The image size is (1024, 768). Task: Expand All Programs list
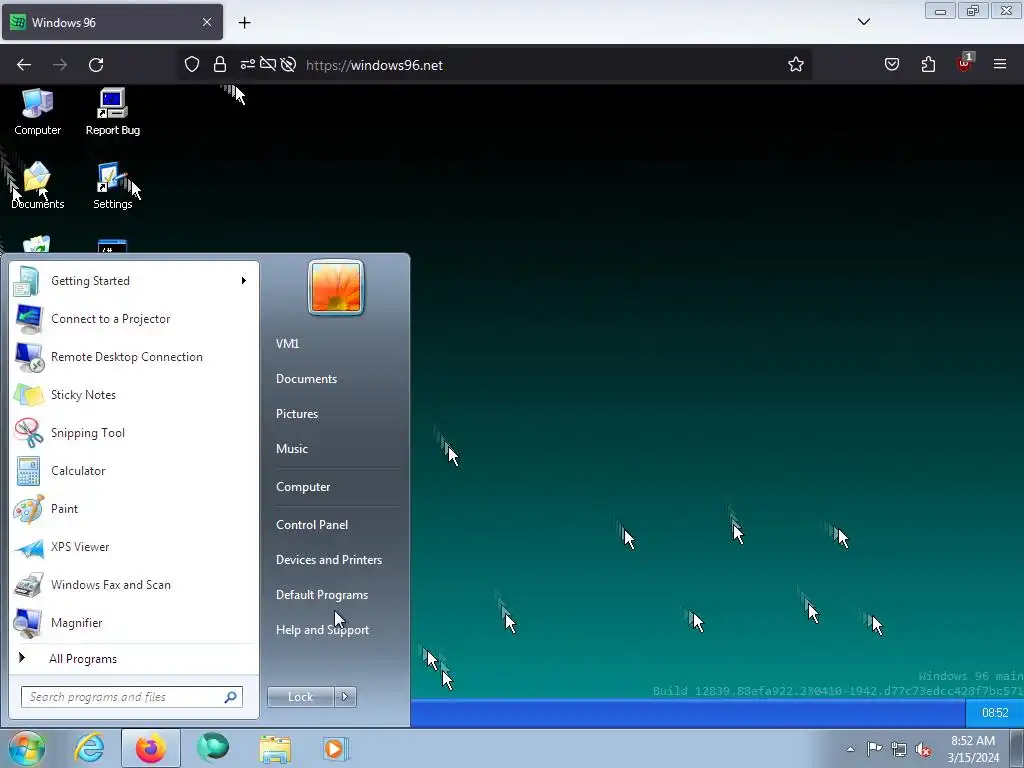(x=133, y=659)
